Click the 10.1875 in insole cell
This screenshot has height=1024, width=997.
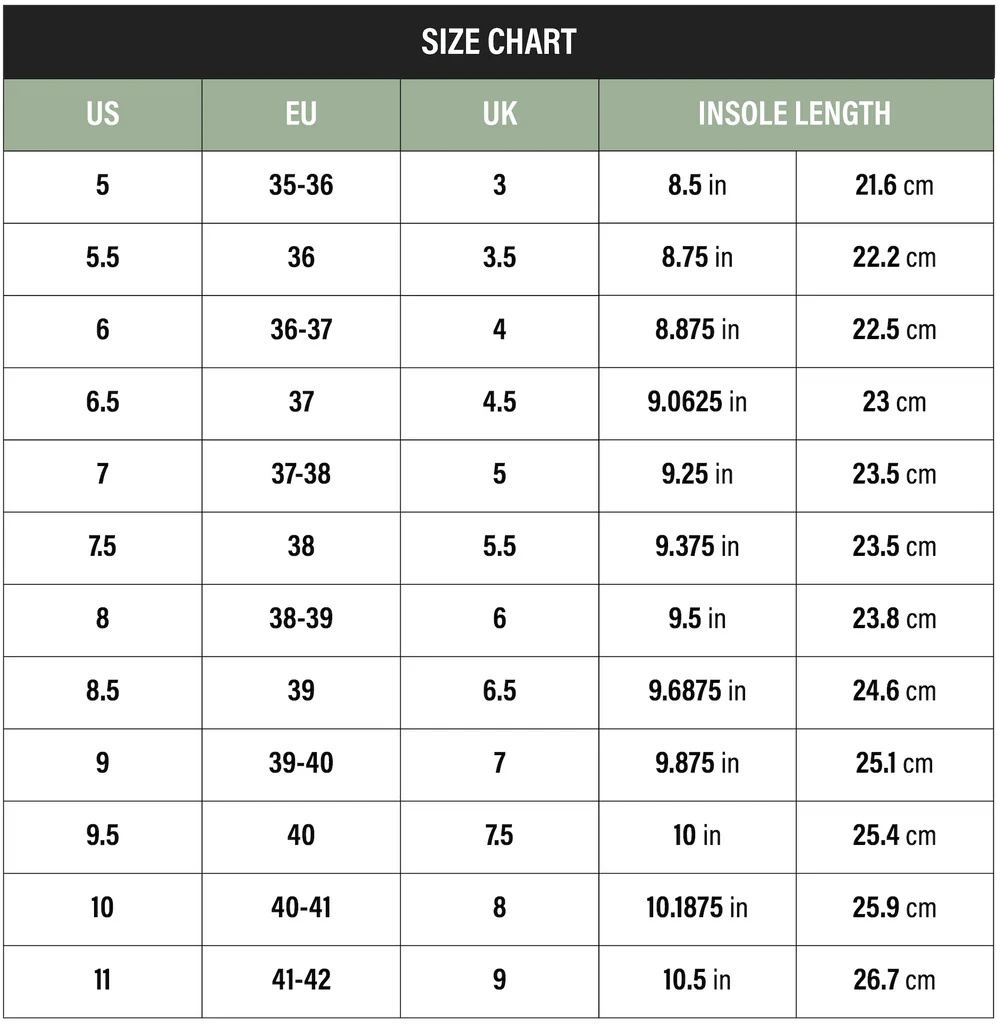pyautogui.click(x=697, y=908)
